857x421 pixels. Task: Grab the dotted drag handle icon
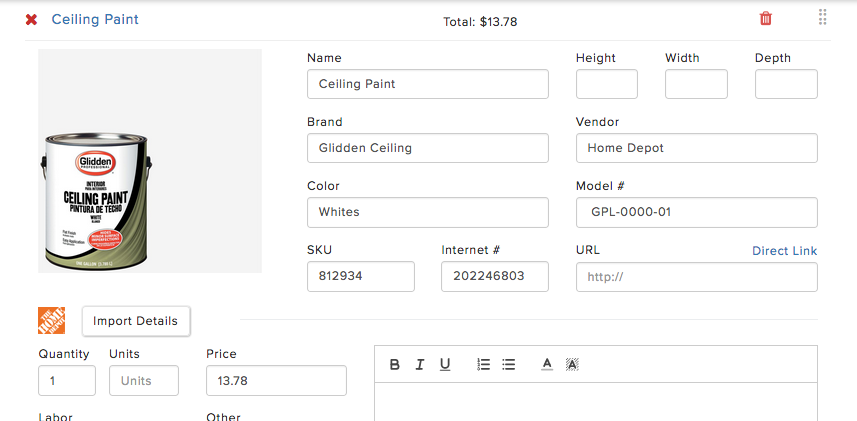click(x=823, y=17)
